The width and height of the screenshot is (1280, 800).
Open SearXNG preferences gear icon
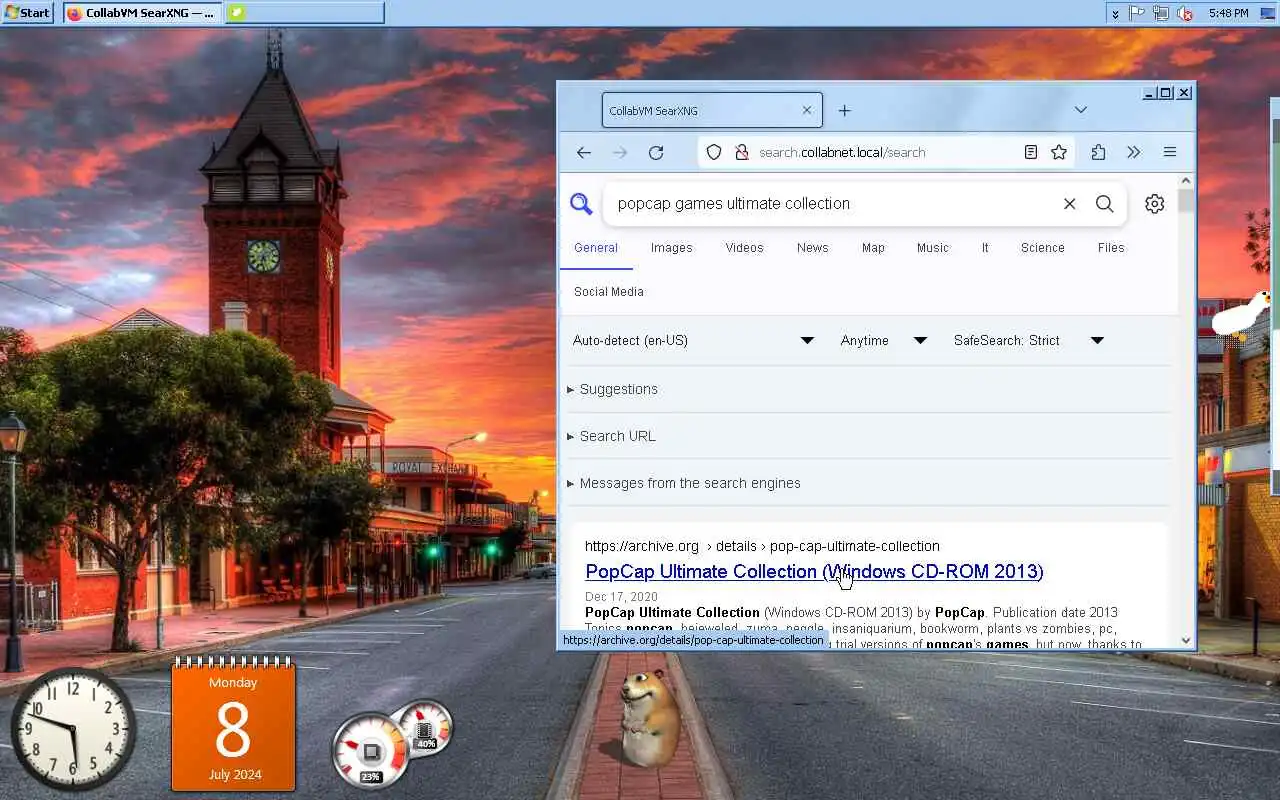point(1154,204)
